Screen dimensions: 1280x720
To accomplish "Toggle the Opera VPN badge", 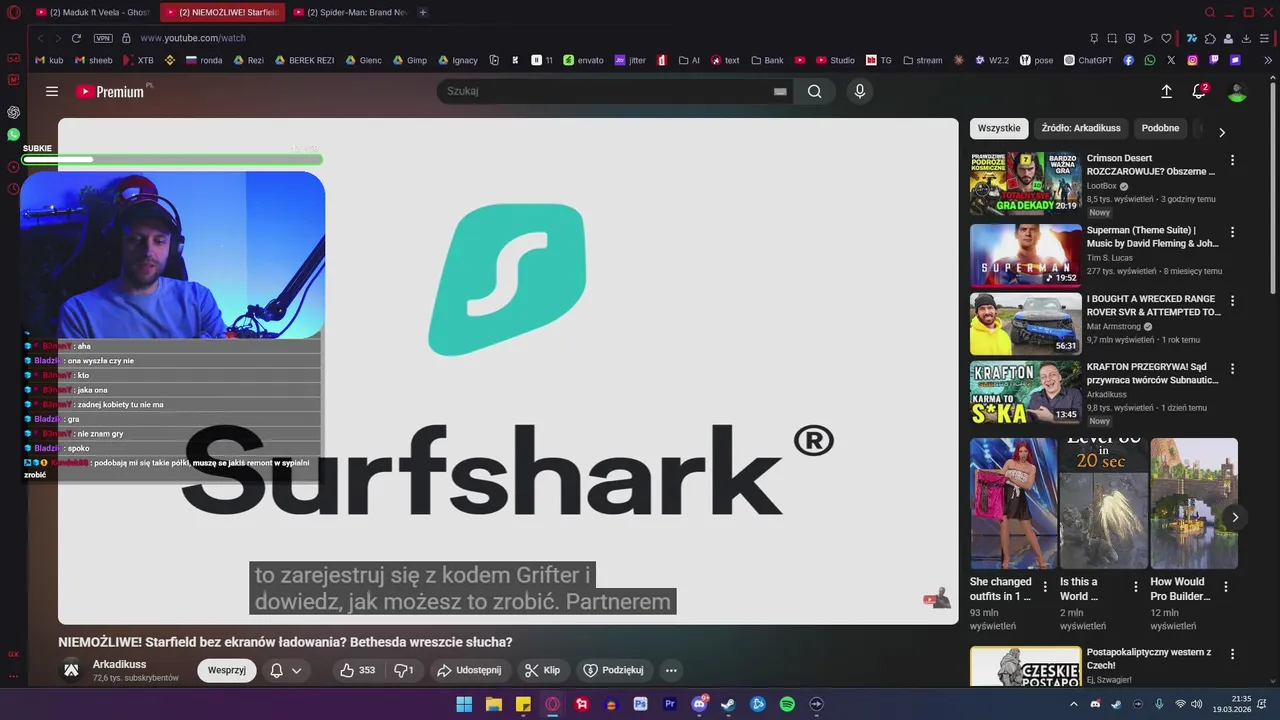I will pos(103,38).
